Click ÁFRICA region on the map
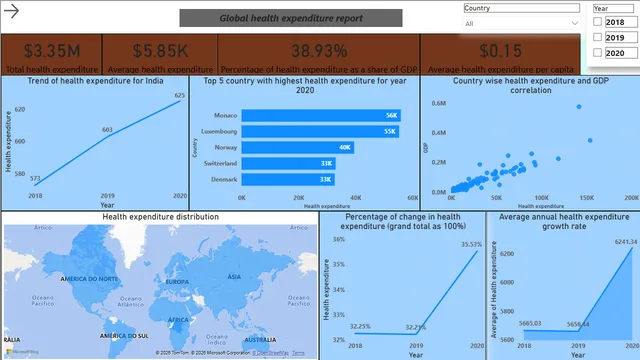Viewport: 640px width, 360px height. [x=178, y=320]
